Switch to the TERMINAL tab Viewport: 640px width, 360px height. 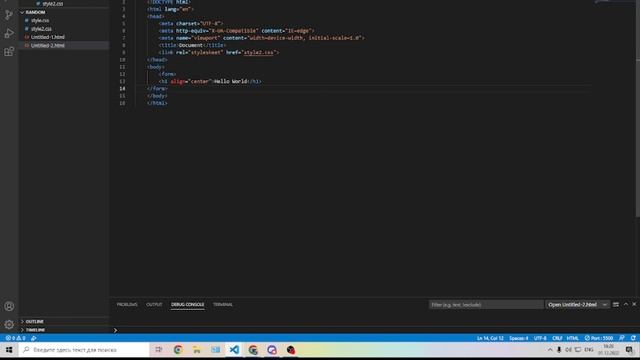[223, 304]
